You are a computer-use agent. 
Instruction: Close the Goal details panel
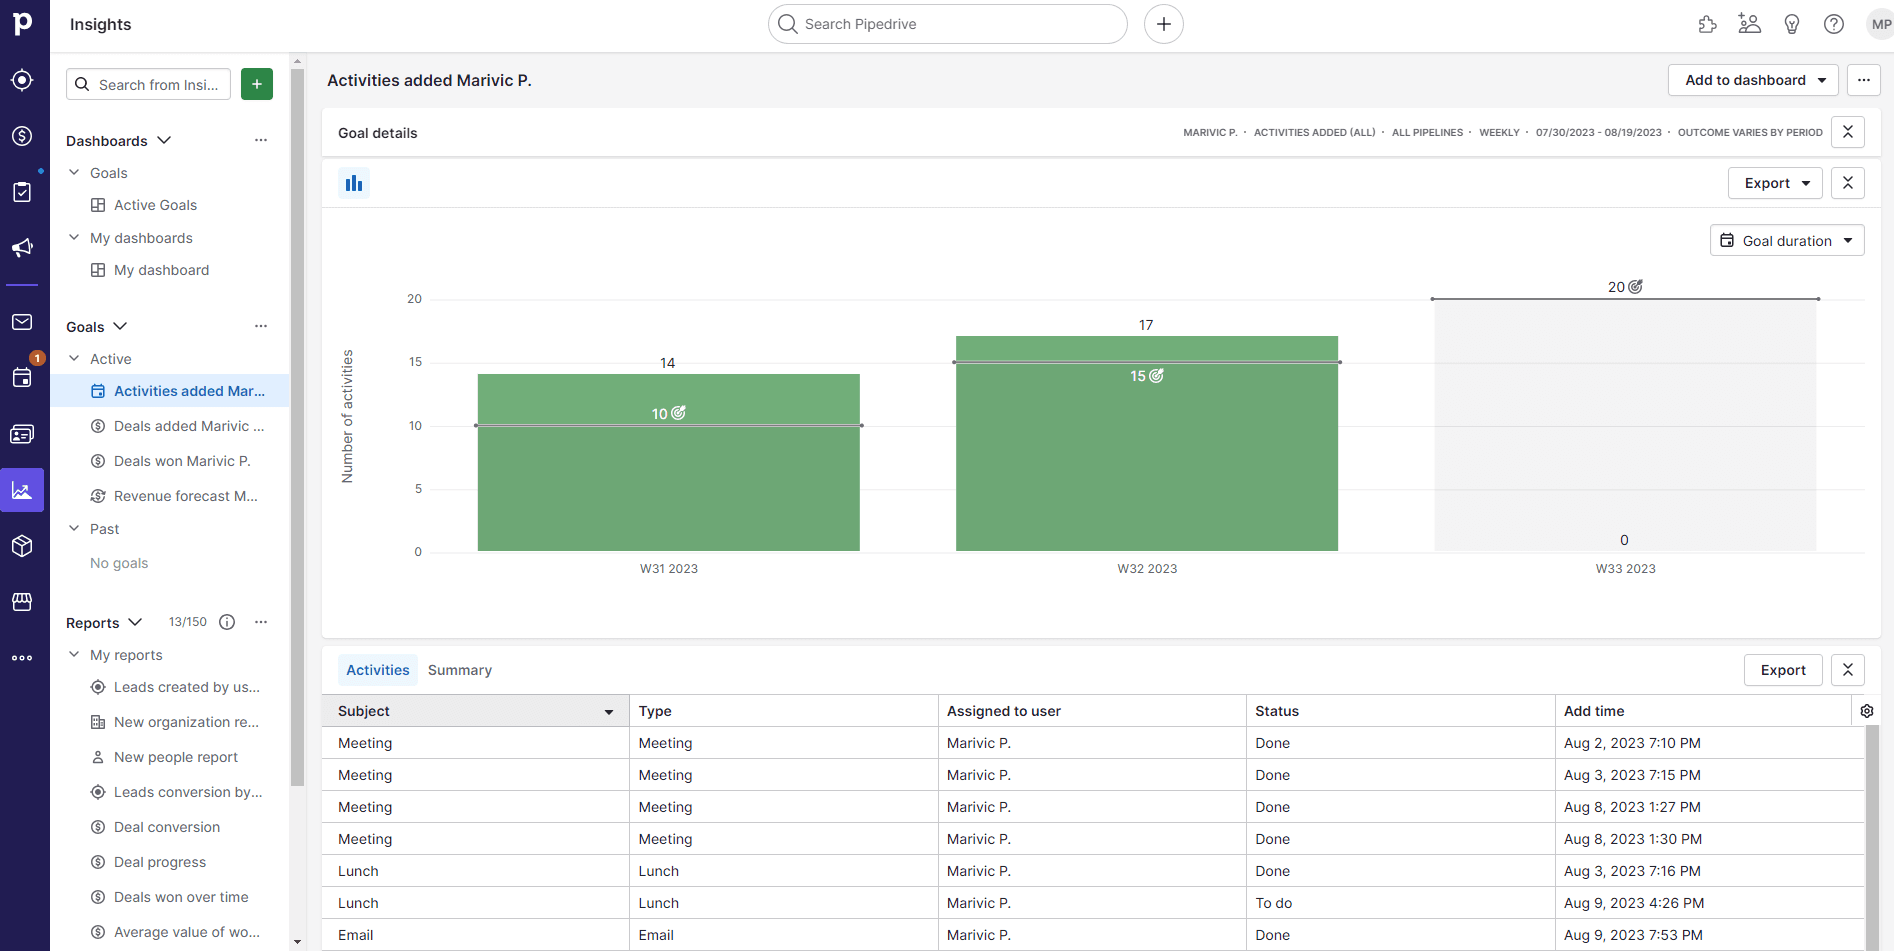click(x=1848, y=132)
